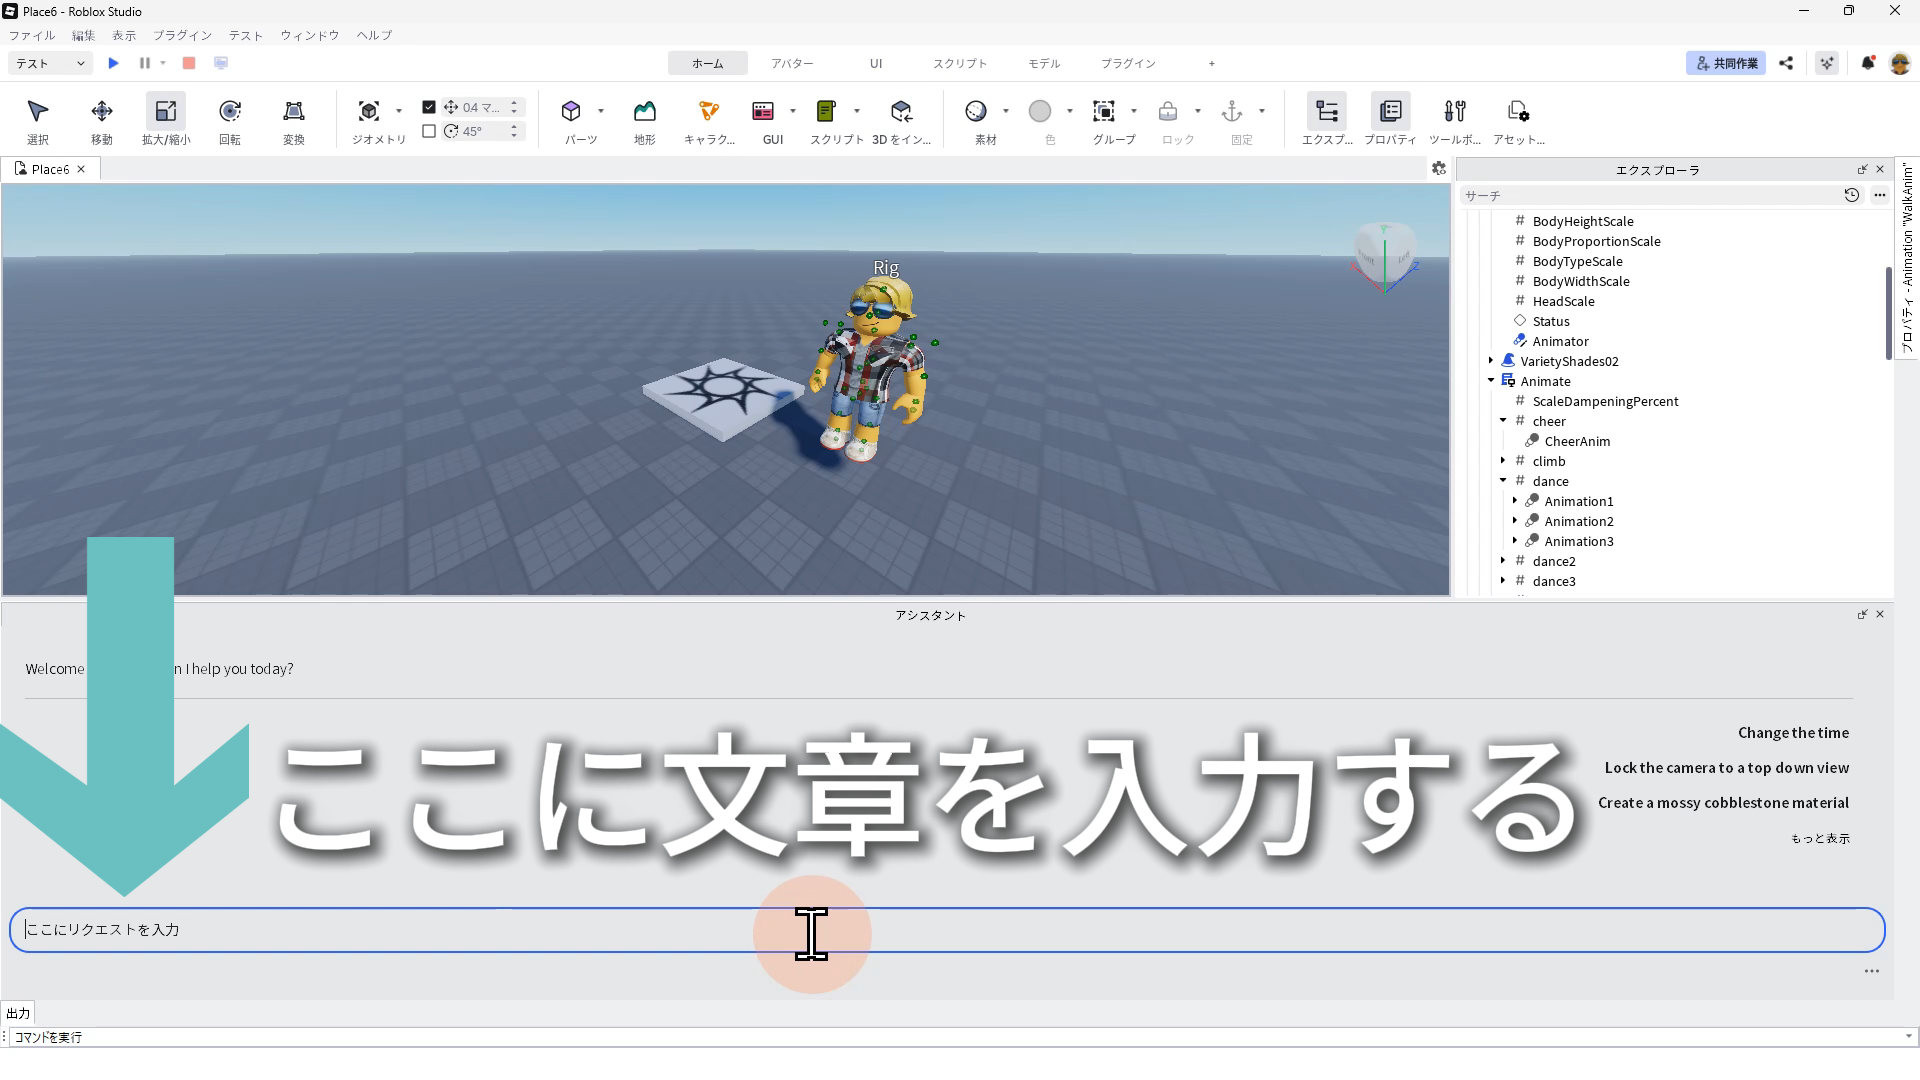The width and height of the screenshot is (1920, 1080).
Task: Click the 地形 (Terrain) editor icon
Action: tap(645, 112)
